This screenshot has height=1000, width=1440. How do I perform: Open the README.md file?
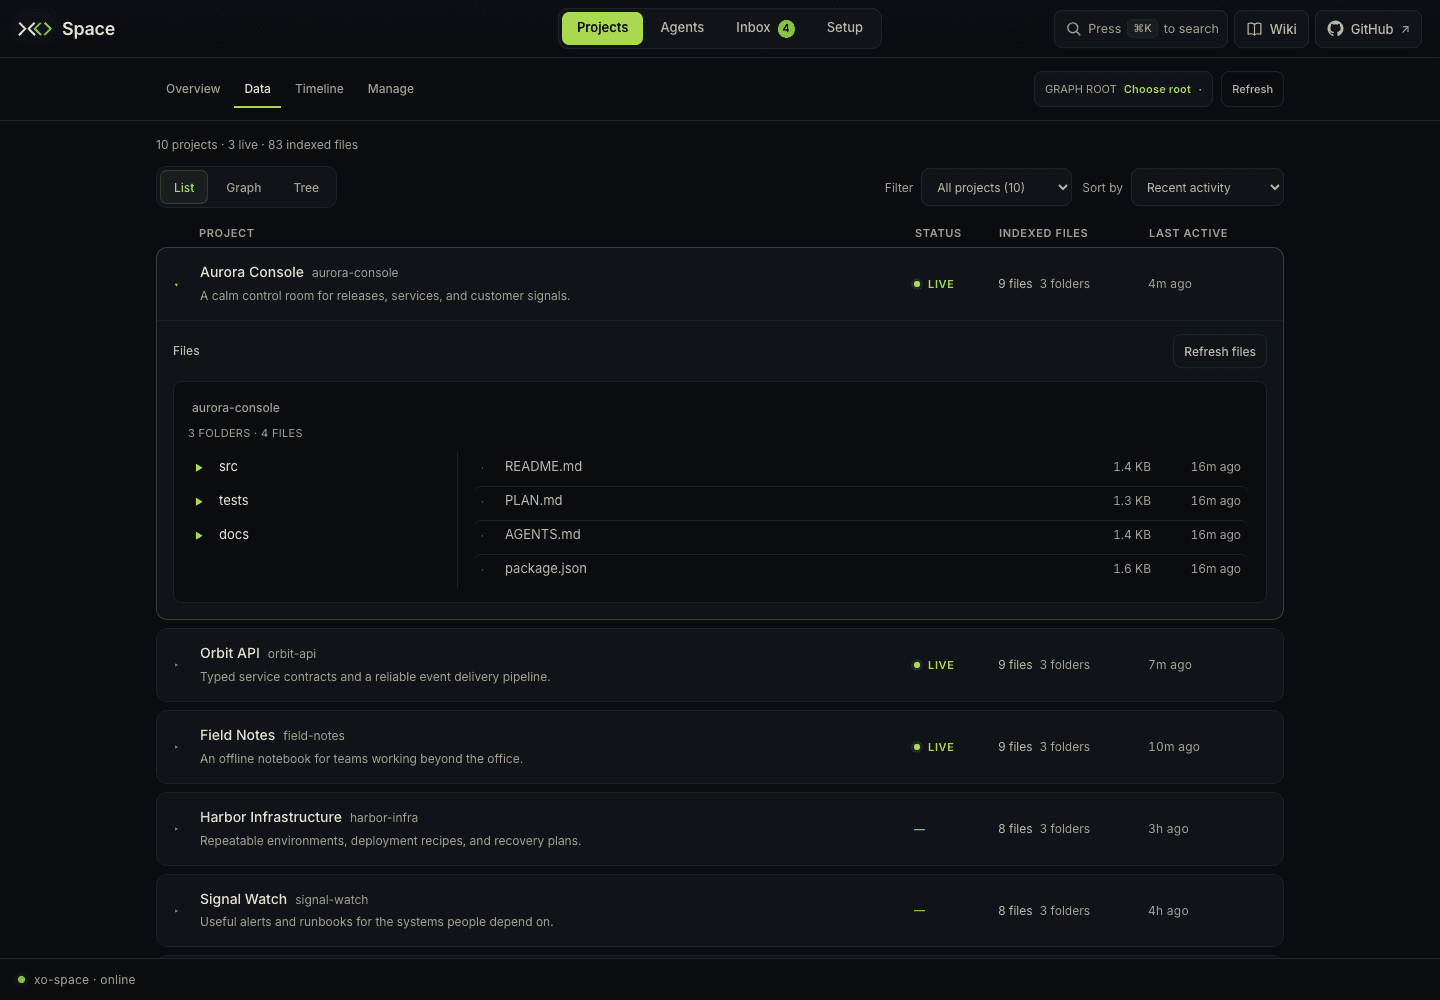coord(860,467)
